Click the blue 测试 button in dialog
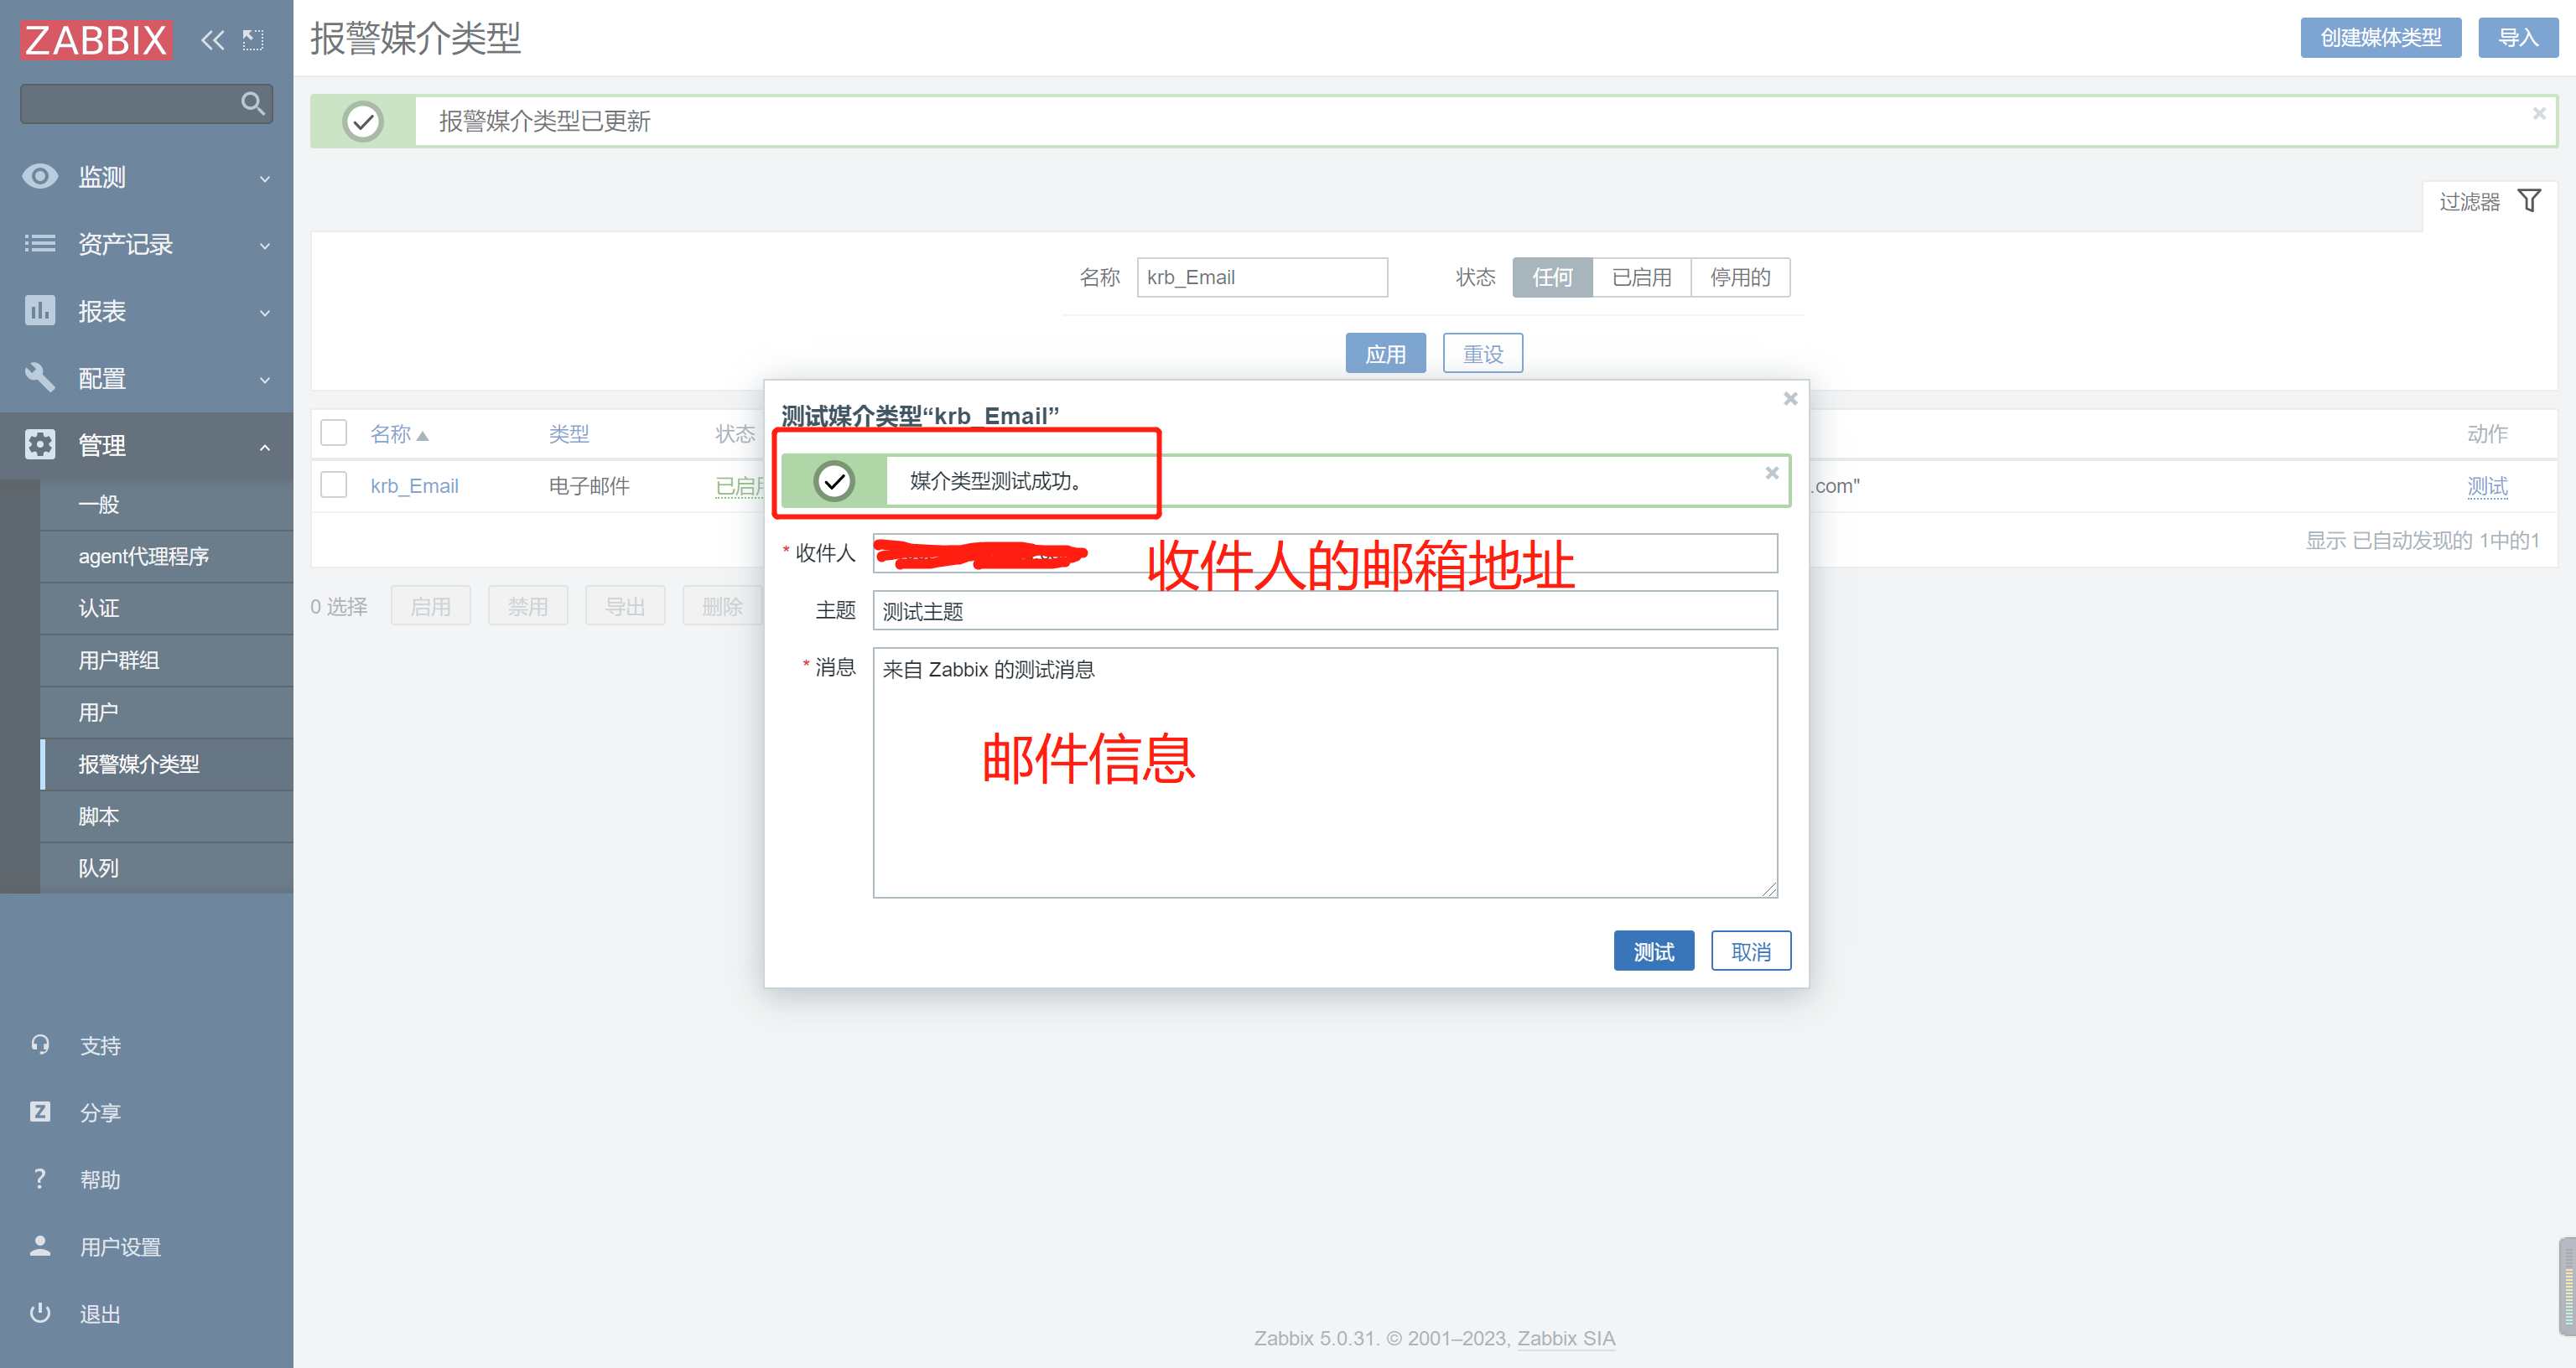Viewport: 2576px width, 1368px height. tap(1654, 951)
